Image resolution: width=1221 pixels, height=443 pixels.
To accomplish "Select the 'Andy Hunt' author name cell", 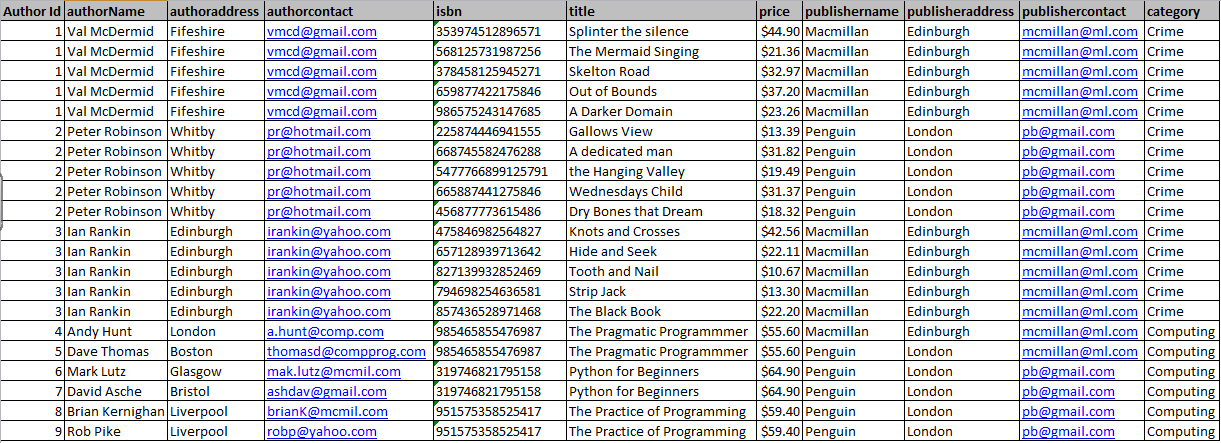I will click(x=115, y=331).
